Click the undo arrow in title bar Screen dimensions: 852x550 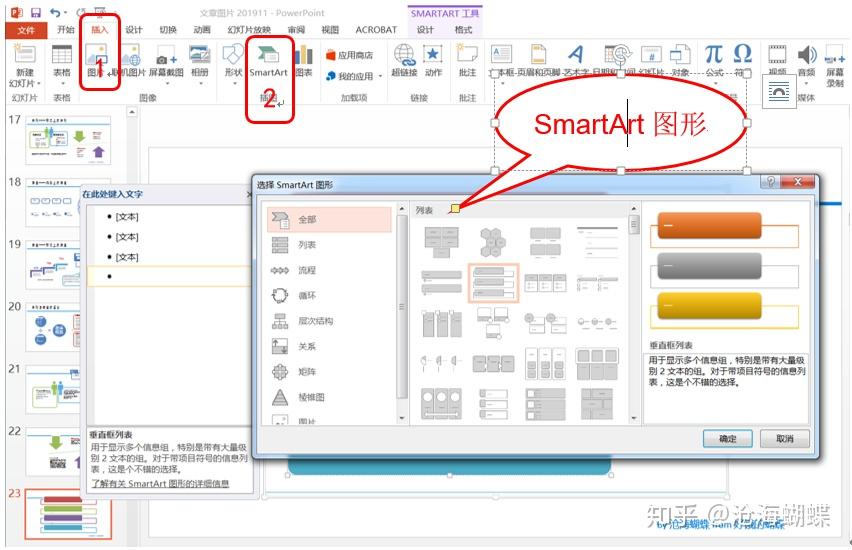pyautogui.click(x=55, y=12)
